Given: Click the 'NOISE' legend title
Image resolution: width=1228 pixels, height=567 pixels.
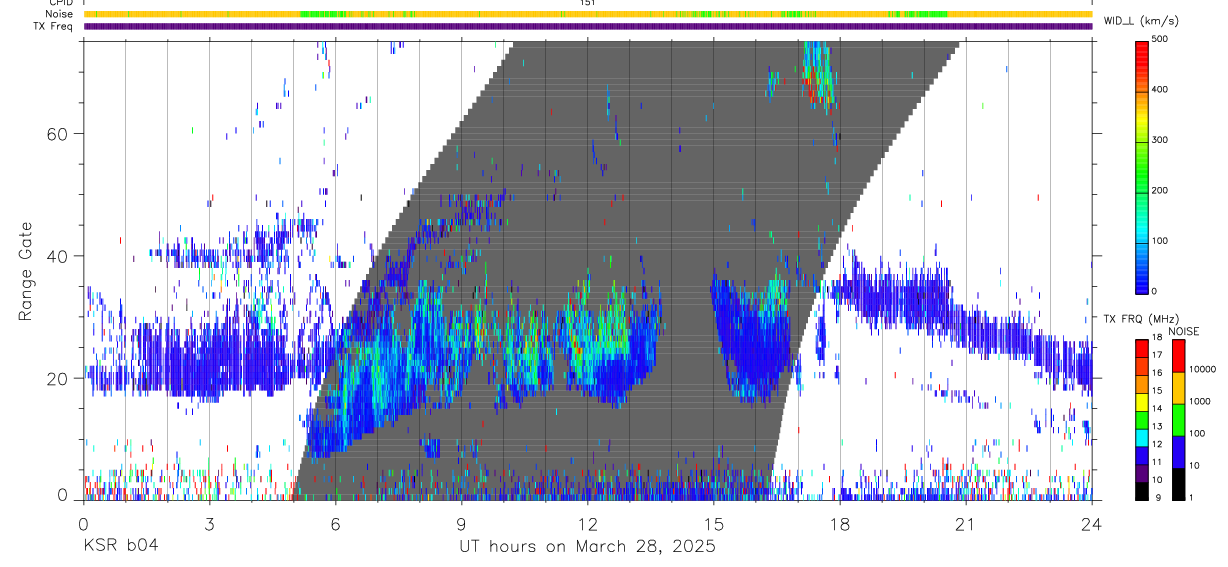Looking at the screenshot, I should pyautogui.click(x=1184, y=331).
